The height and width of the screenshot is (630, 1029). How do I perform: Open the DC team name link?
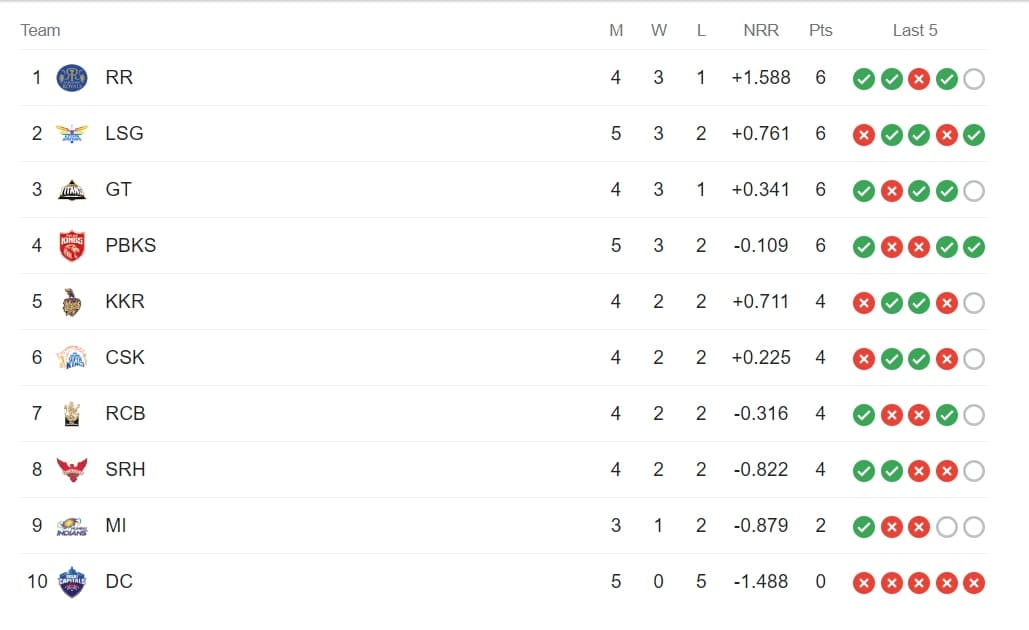[119, 581]
